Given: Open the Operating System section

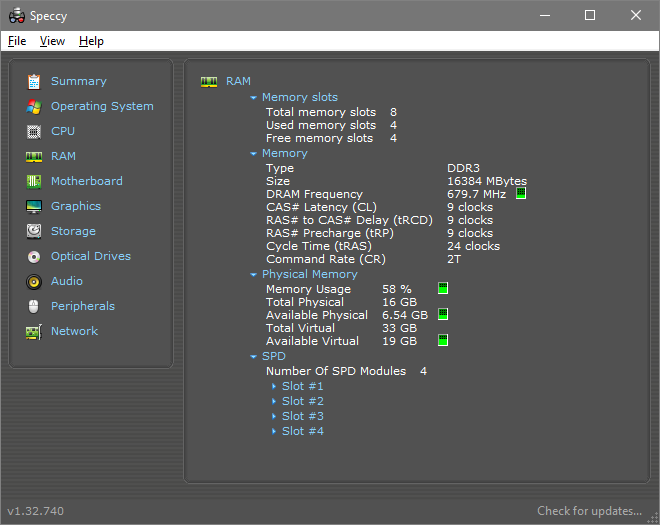Looking at the screenshot, I should (102, 106).
